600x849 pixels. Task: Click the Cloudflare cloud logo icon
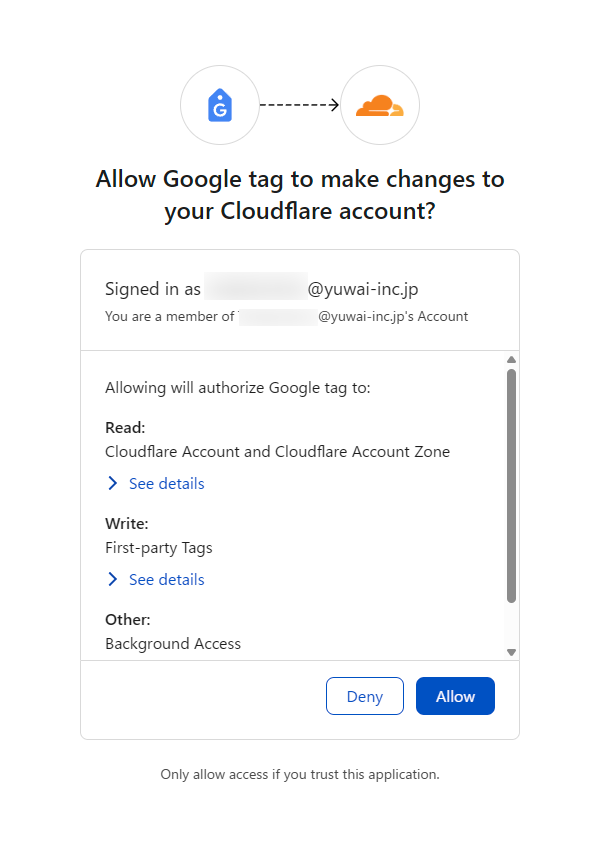[x=380, y=106]
